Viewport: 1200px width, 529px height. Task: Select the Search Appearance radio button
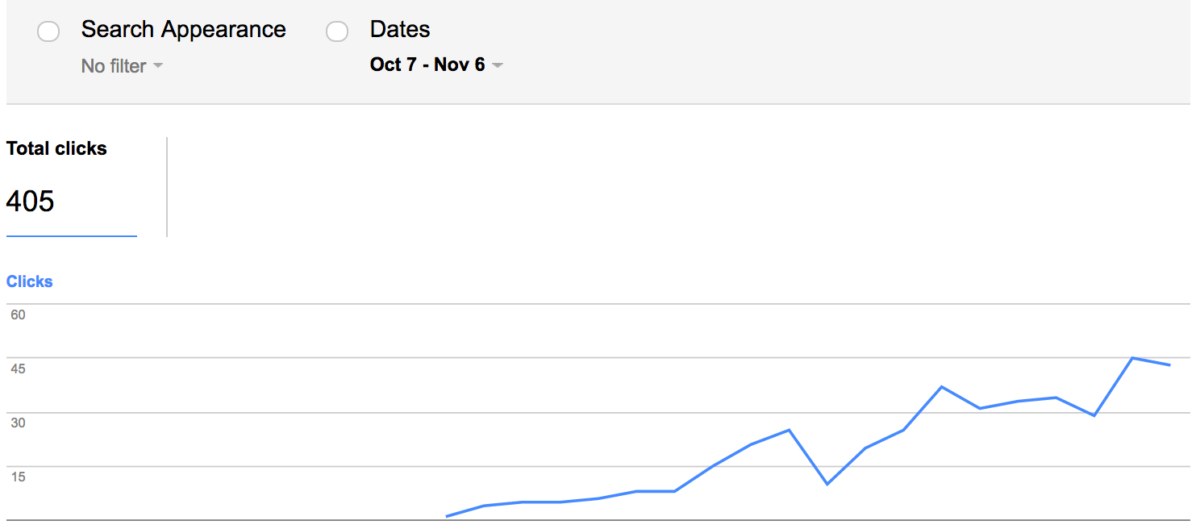tap(48, 33)
